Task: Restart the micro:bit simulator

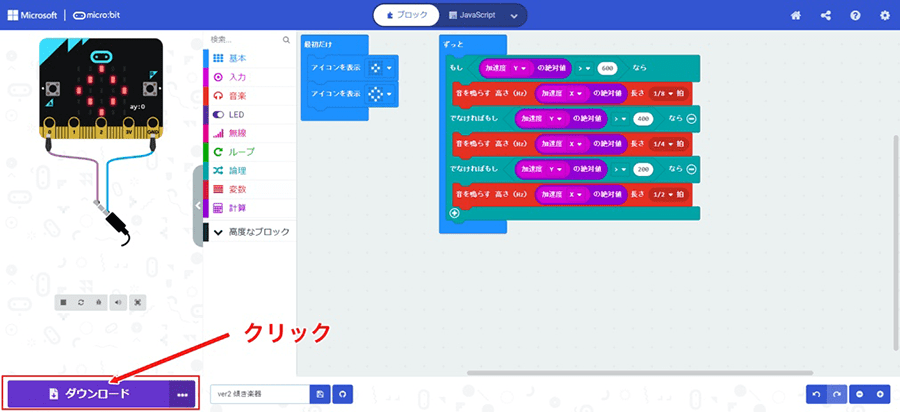Action: [x=82, y=302]
